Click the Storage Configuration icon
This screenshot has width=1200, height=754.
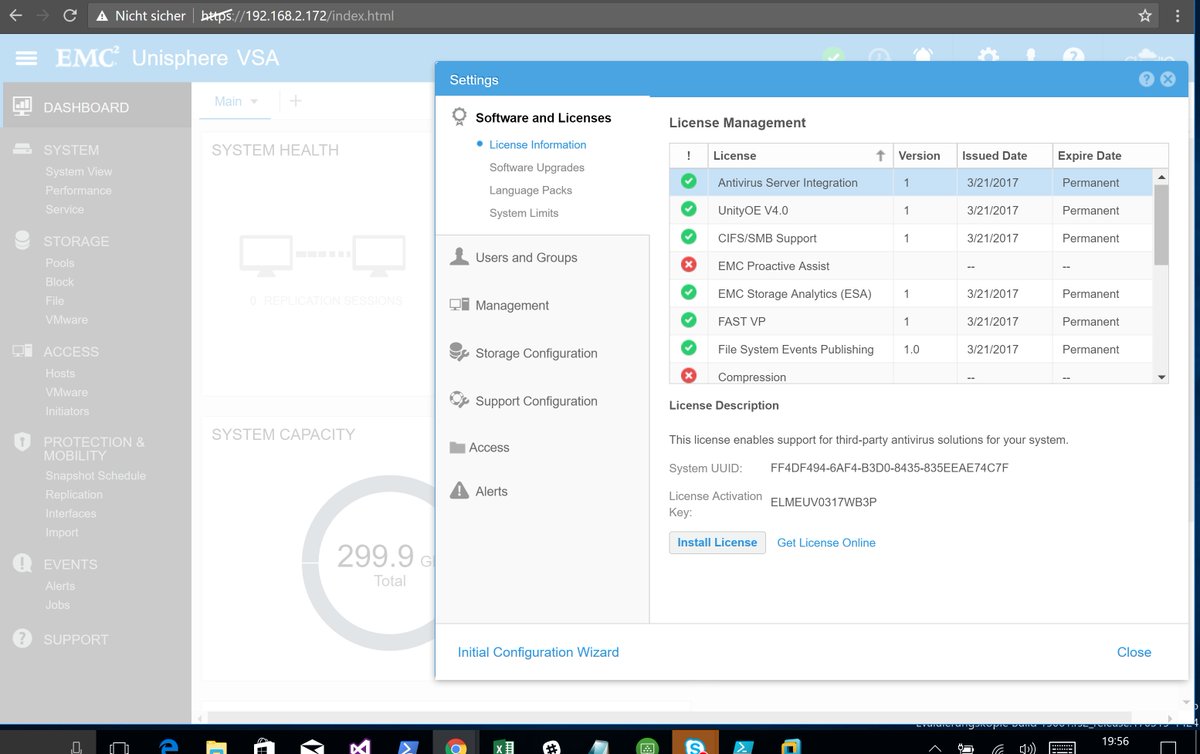click(x=459, y=352)
